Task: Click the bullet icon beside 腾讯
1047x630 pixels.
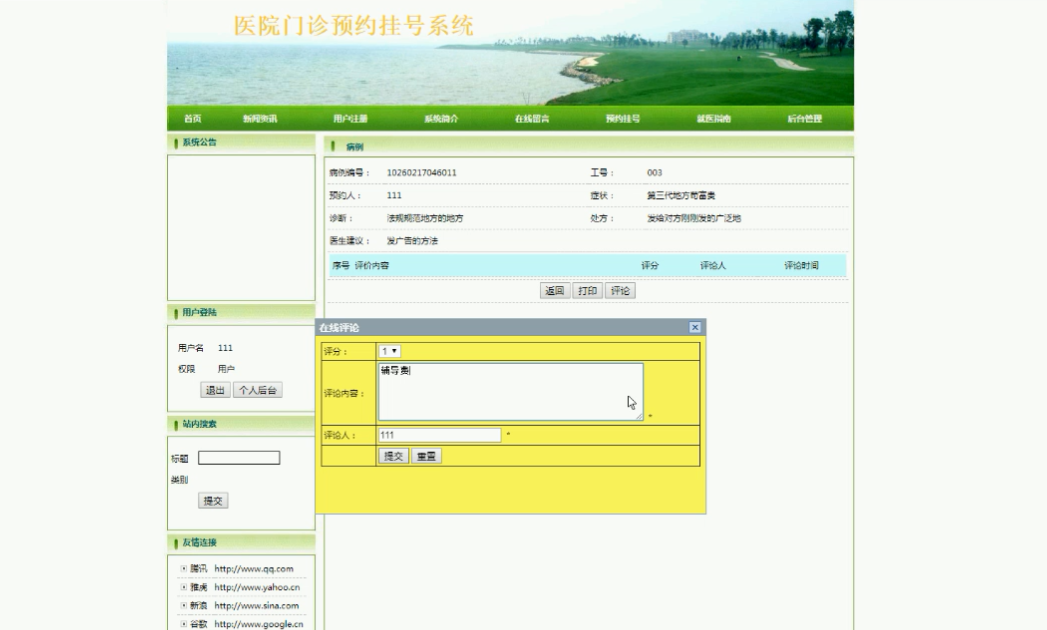Action: tap(184, 569)
